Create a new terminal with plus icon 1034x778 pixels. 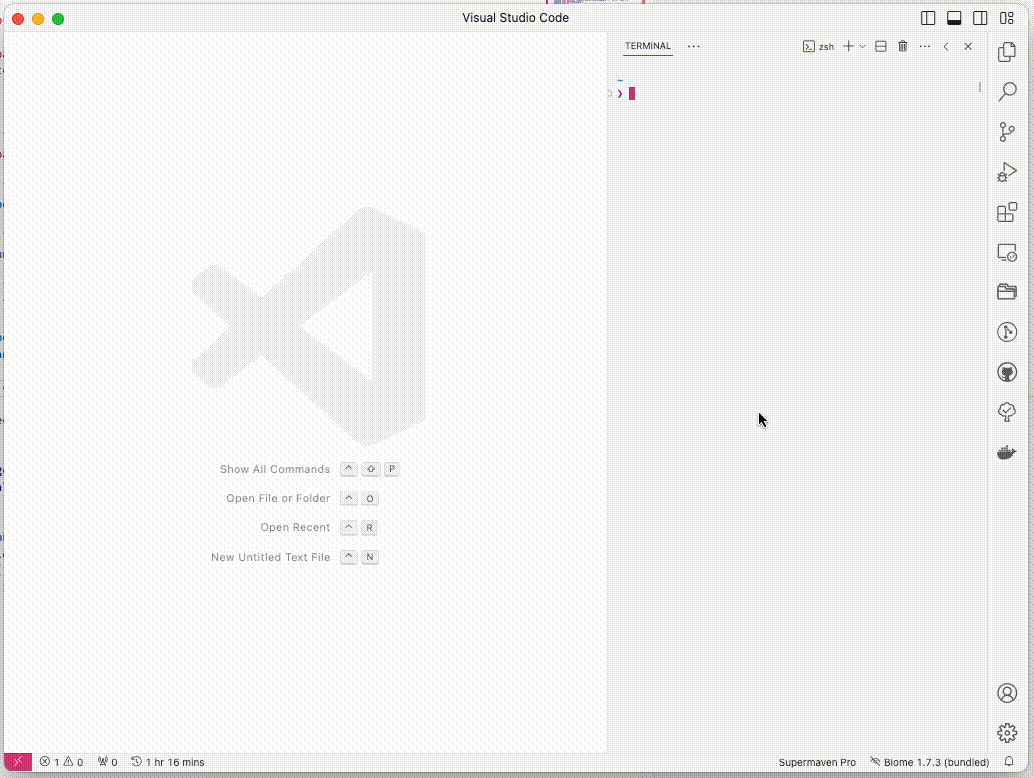click(x=849, y=46)
